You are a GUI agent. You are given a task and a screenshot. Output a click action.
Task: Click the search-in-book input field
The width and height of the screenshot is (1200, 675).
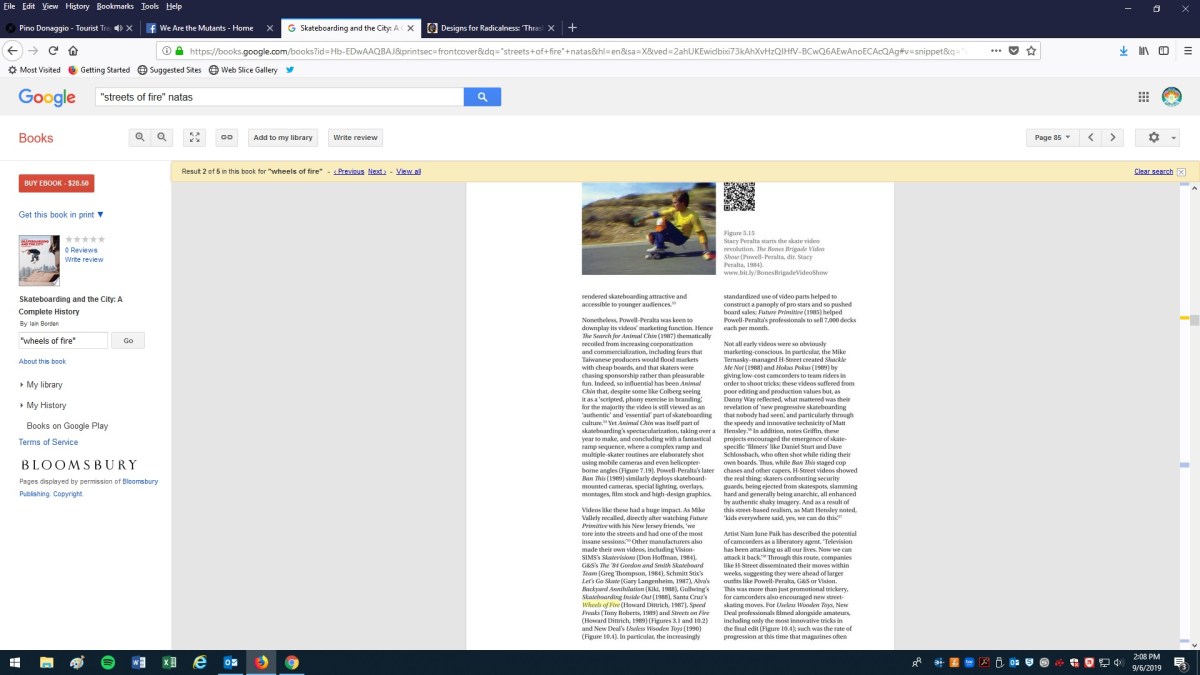click(x=63, y=341)
